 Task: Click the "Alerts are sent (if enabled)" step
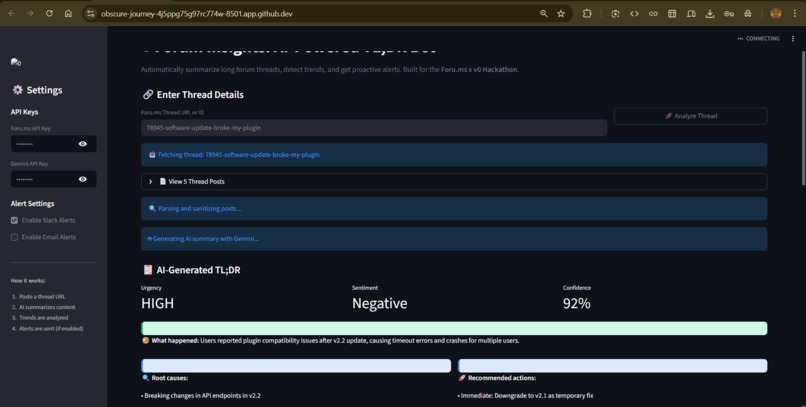(x=51, y=329)
